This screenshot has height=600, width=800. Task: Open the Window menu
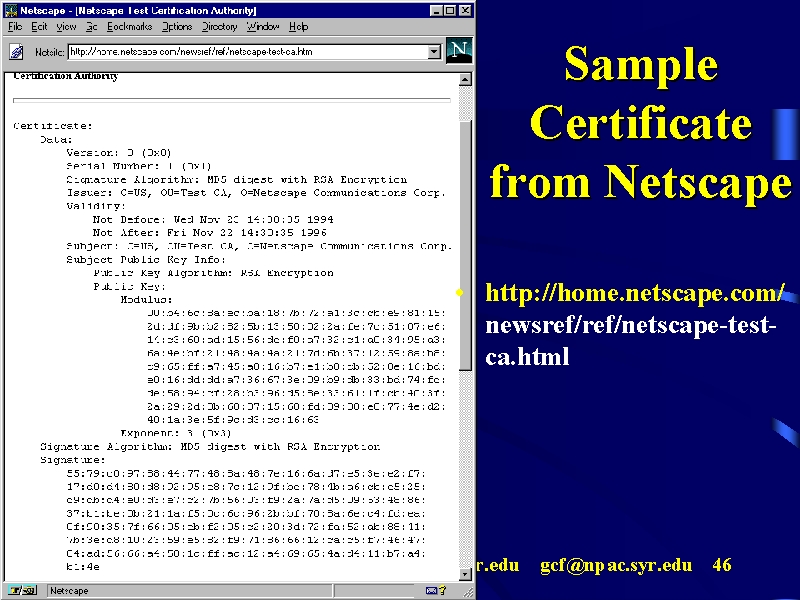tap(263, 27)
